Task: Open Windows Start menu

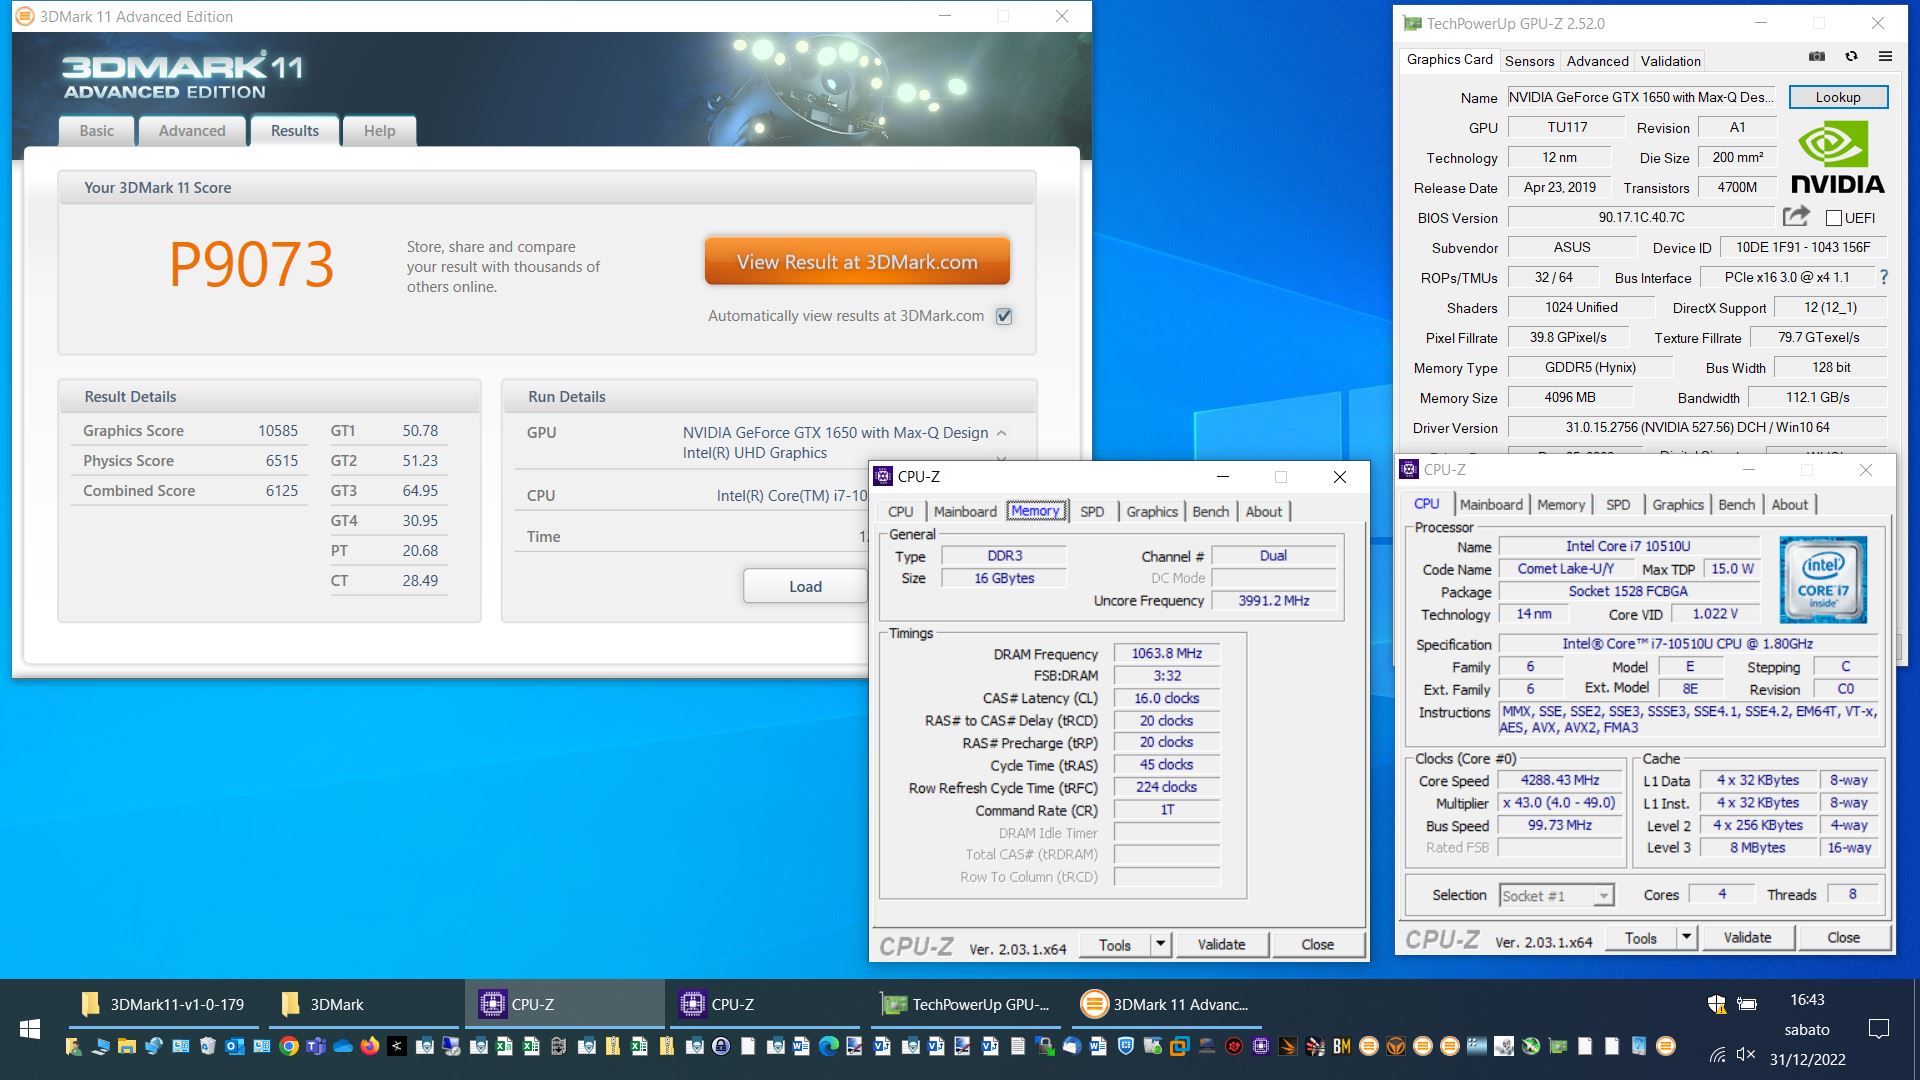Action: [30, 1029]
